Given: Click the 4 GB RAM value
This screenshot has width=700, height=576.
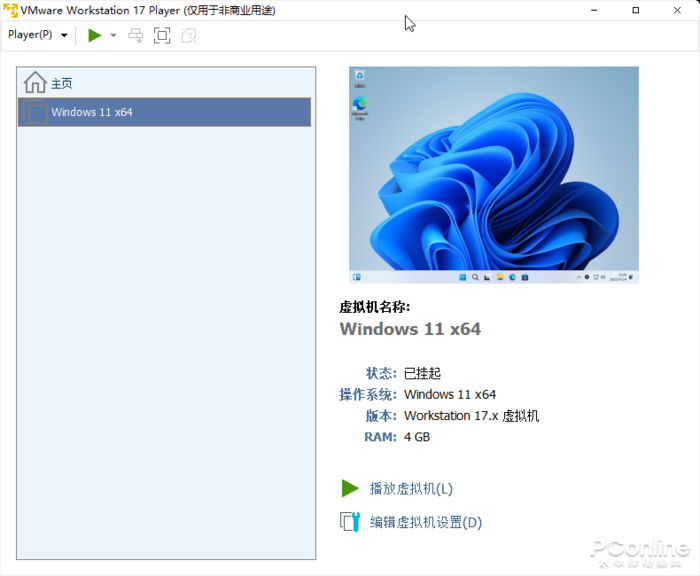Looking at the screenshot, I should 417,437.
